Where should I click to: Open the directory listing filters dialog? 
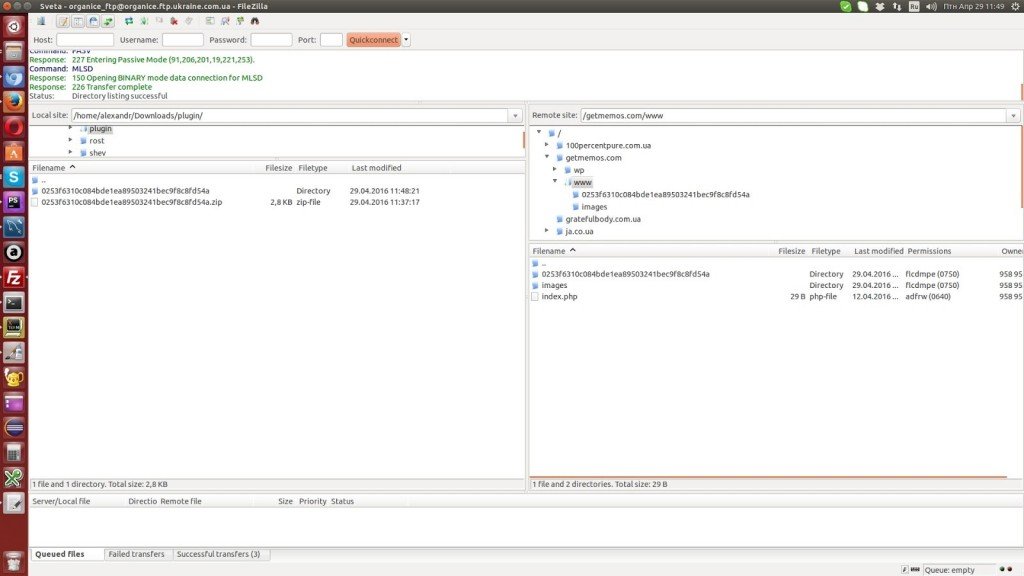(x=210, y=21)
